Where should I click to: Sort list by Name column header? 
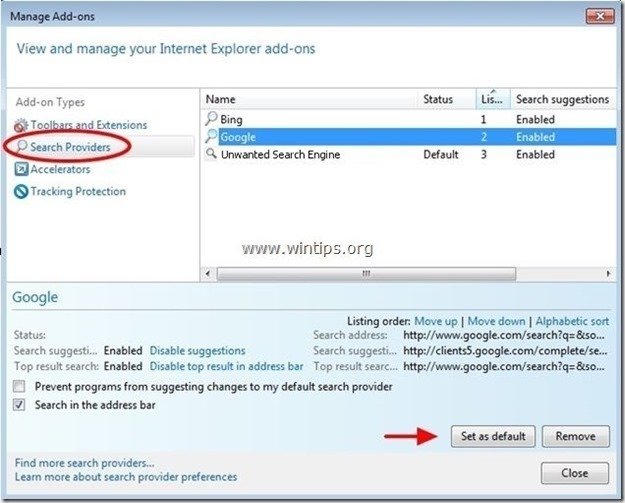[x=309, y=99]
